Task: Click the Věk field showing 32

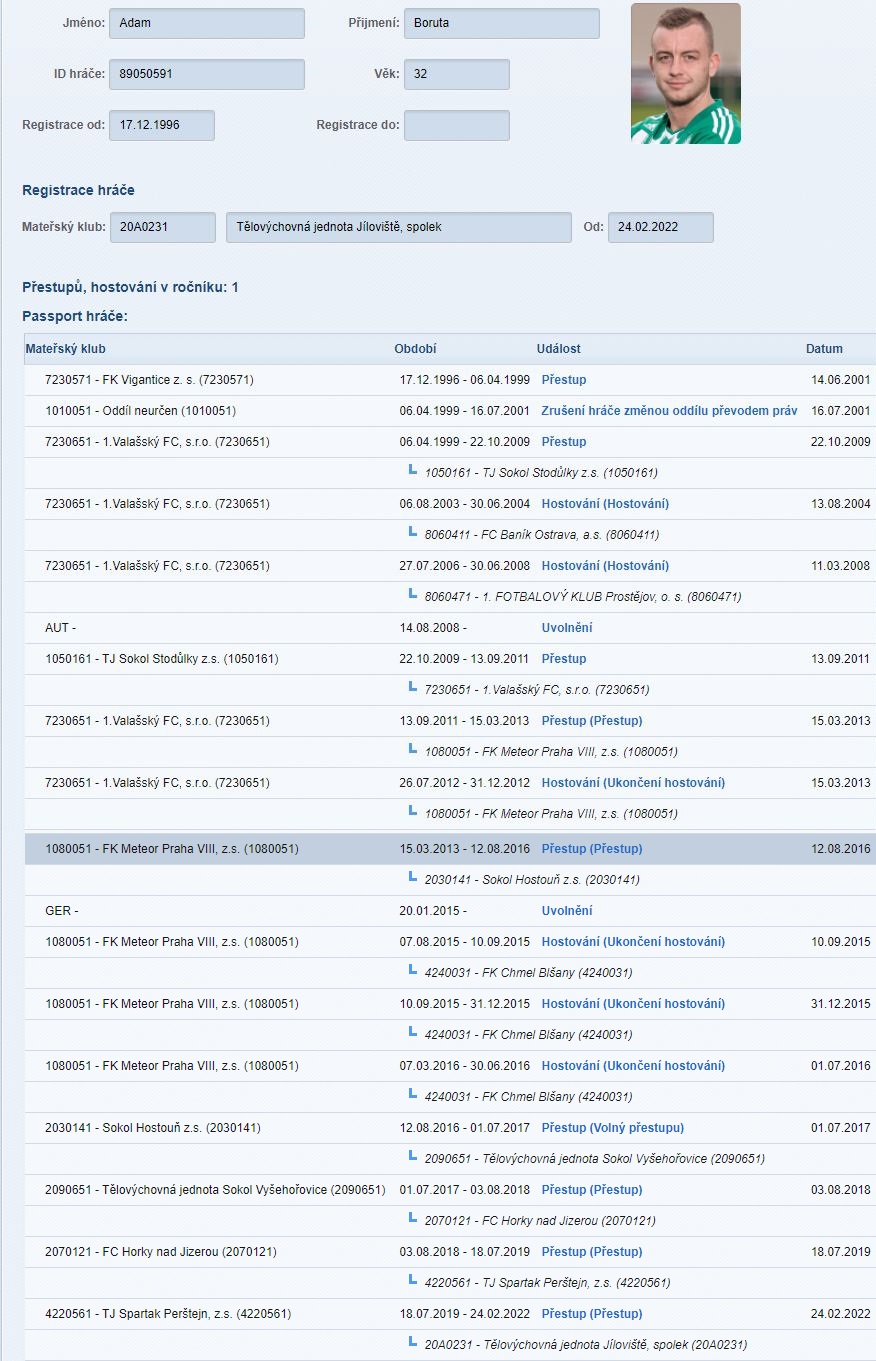Action: [x=457, y=74]
